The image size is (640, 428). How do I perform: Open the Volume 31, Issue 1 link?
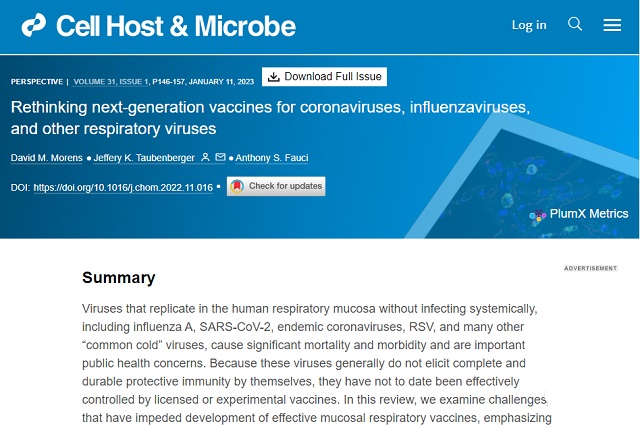(111, 82)
